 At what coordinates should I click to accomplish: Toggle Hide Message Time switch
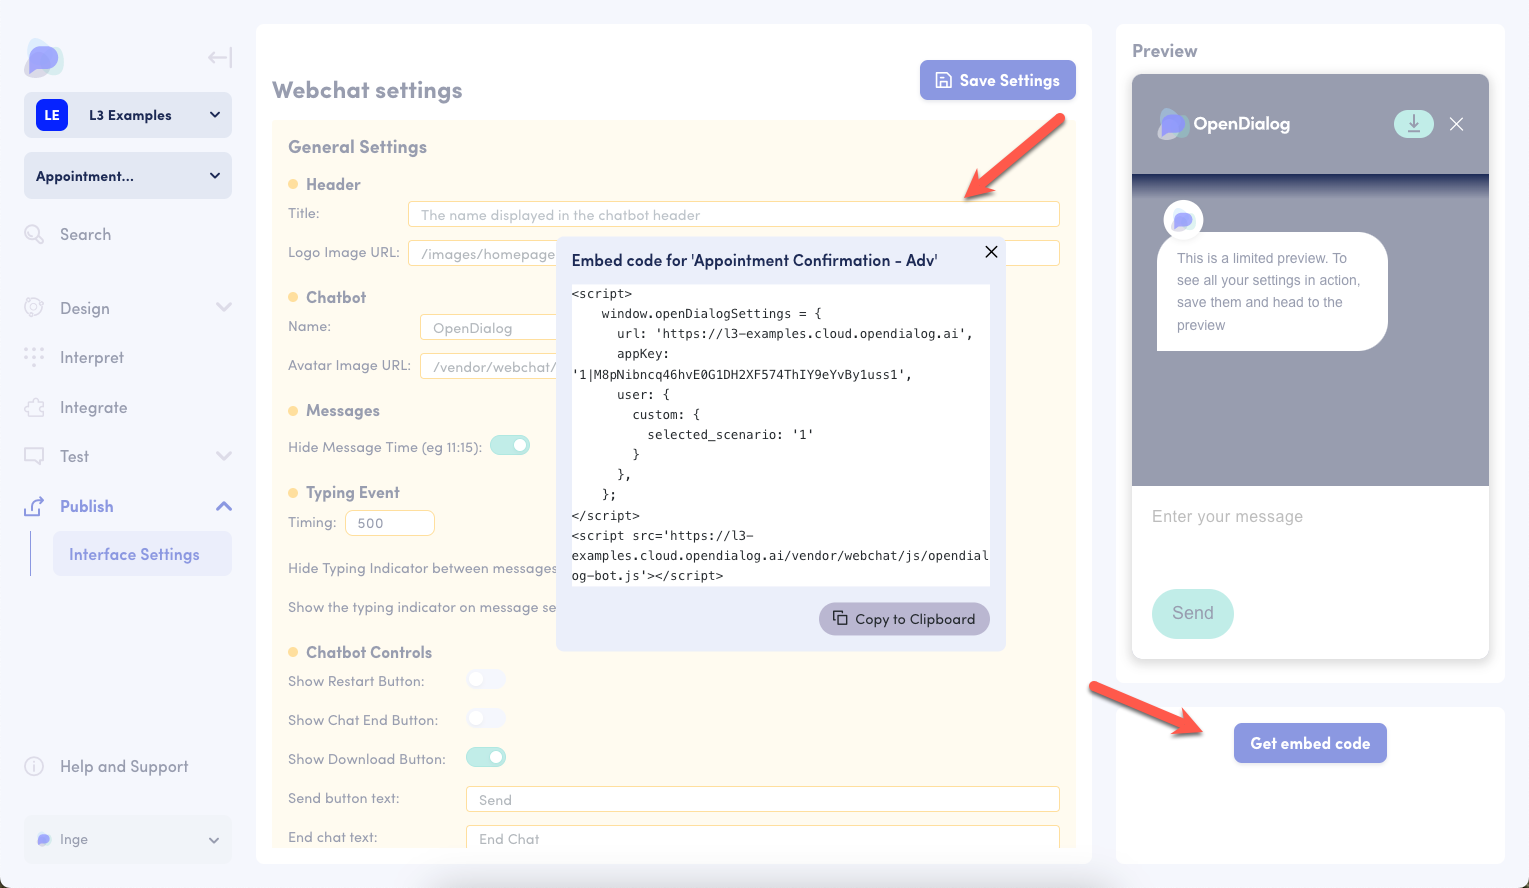click(509, 446)
